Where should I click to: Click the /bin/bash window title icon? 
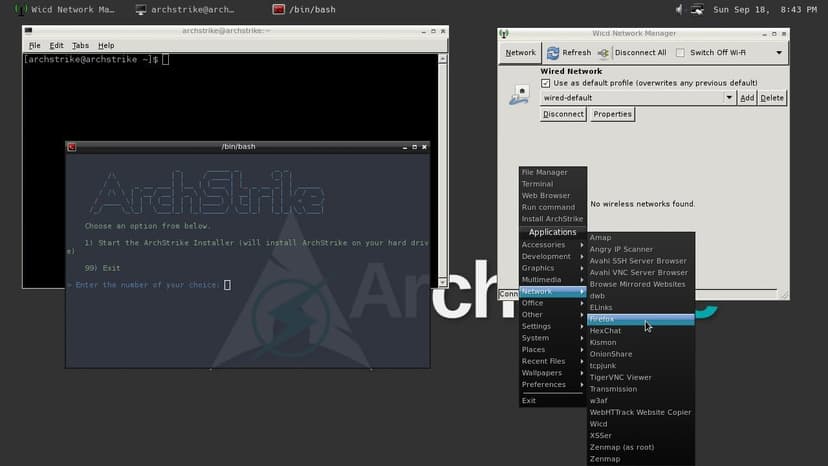pyautogui.click(x=72, y=147)
